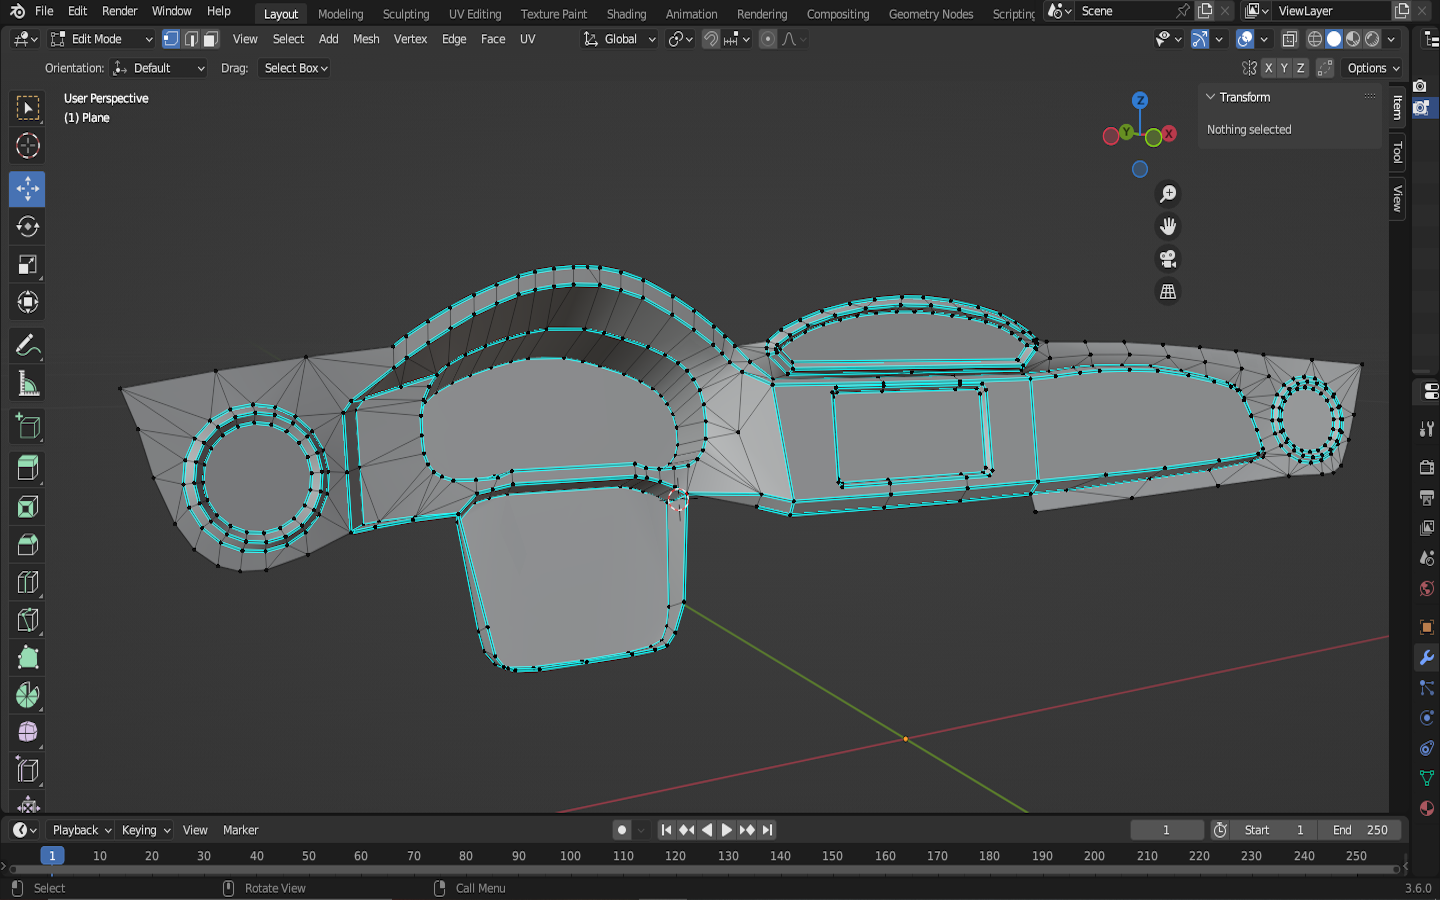Viewport: 1440px width, 900px height.
Task: Click the current frame number field
Action: coord(1167,830)
